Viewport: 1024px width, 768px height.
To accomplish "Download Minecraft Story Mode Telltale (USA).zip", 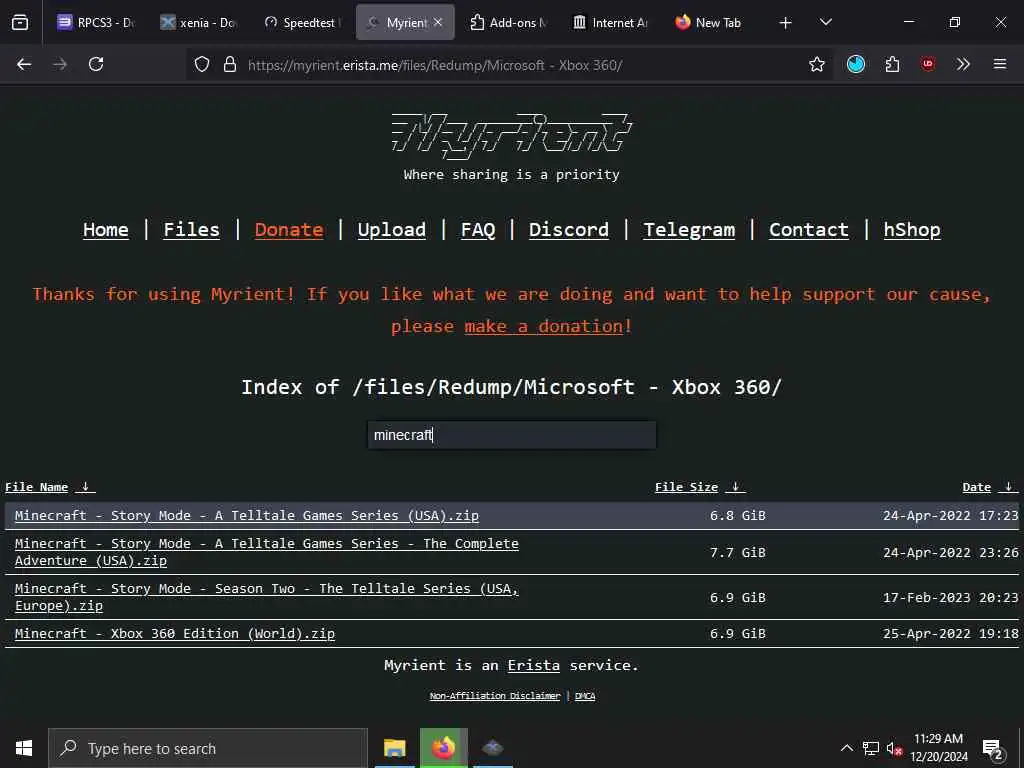I will 247,515.
